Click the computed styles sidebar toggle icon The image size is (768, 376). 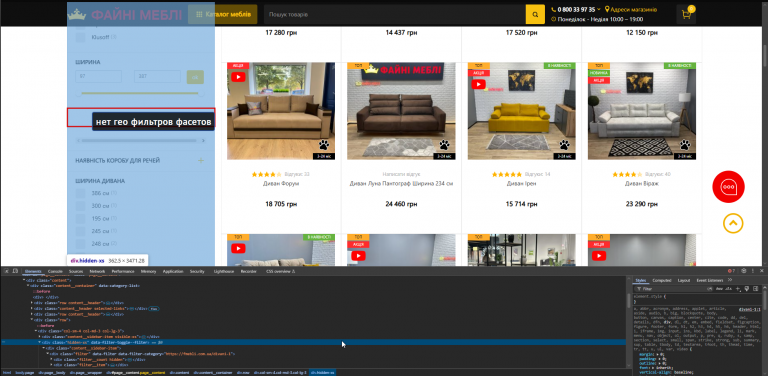754,289
